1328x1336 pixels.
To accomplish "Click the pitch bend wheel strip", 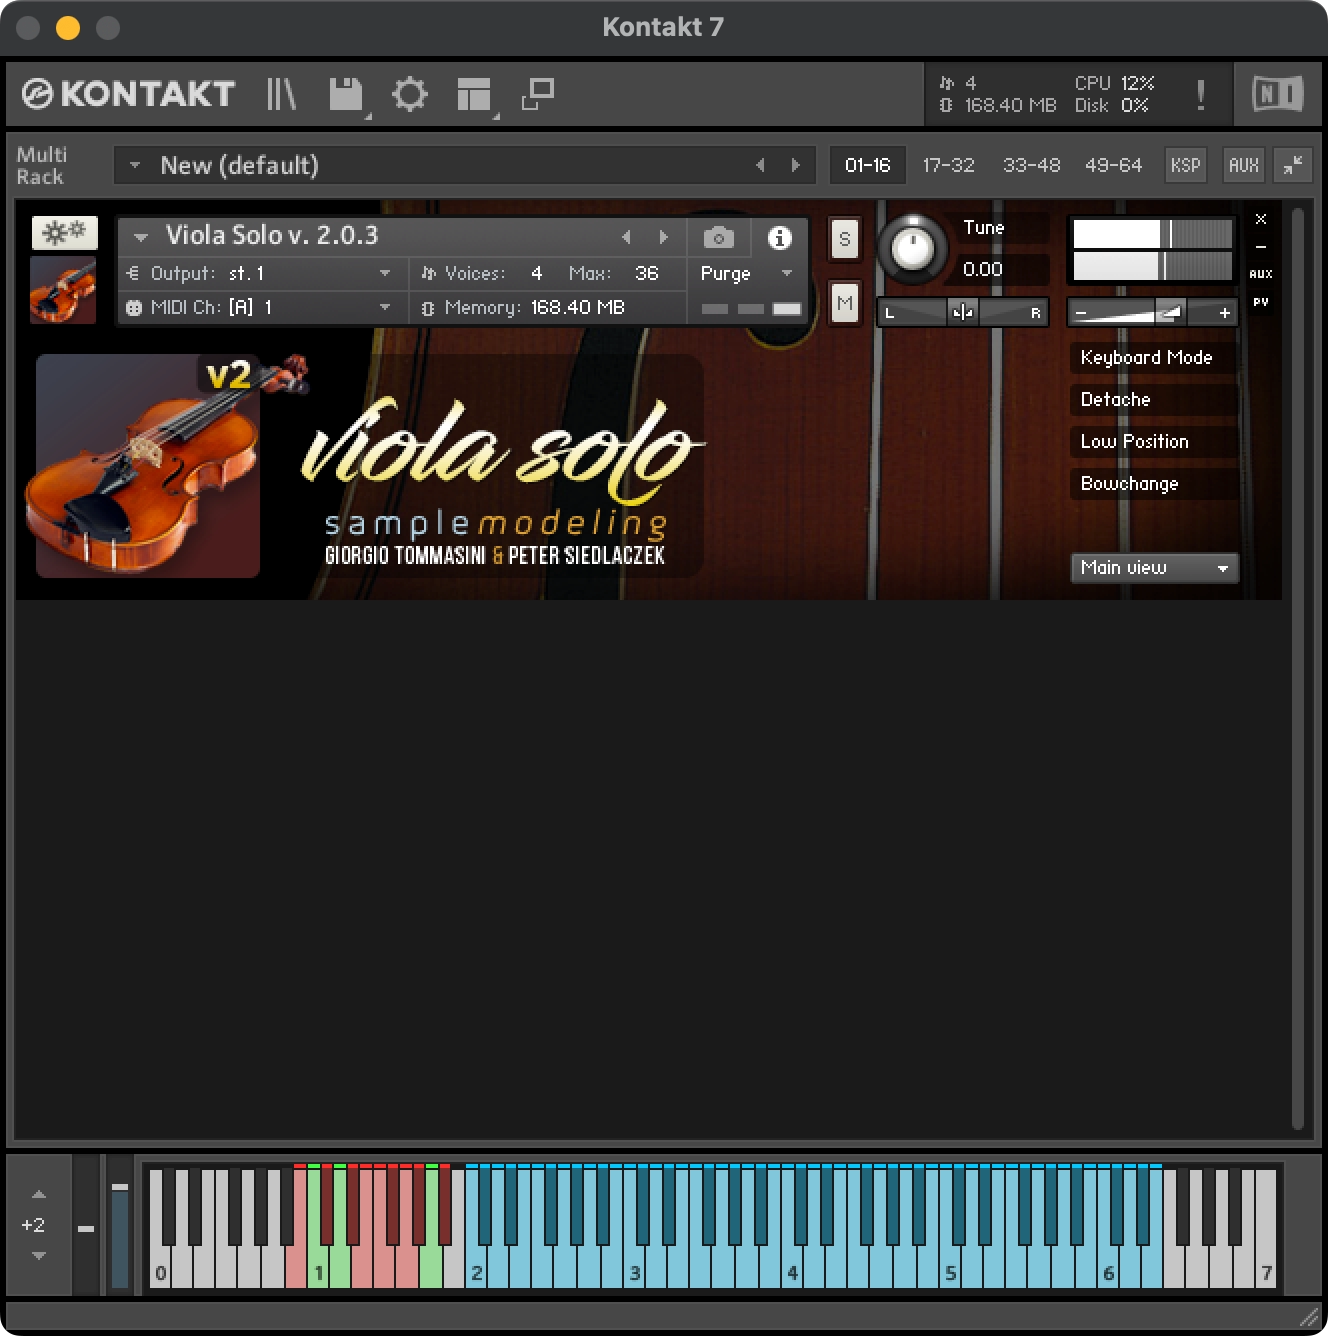I will (x=87, y=1226).
